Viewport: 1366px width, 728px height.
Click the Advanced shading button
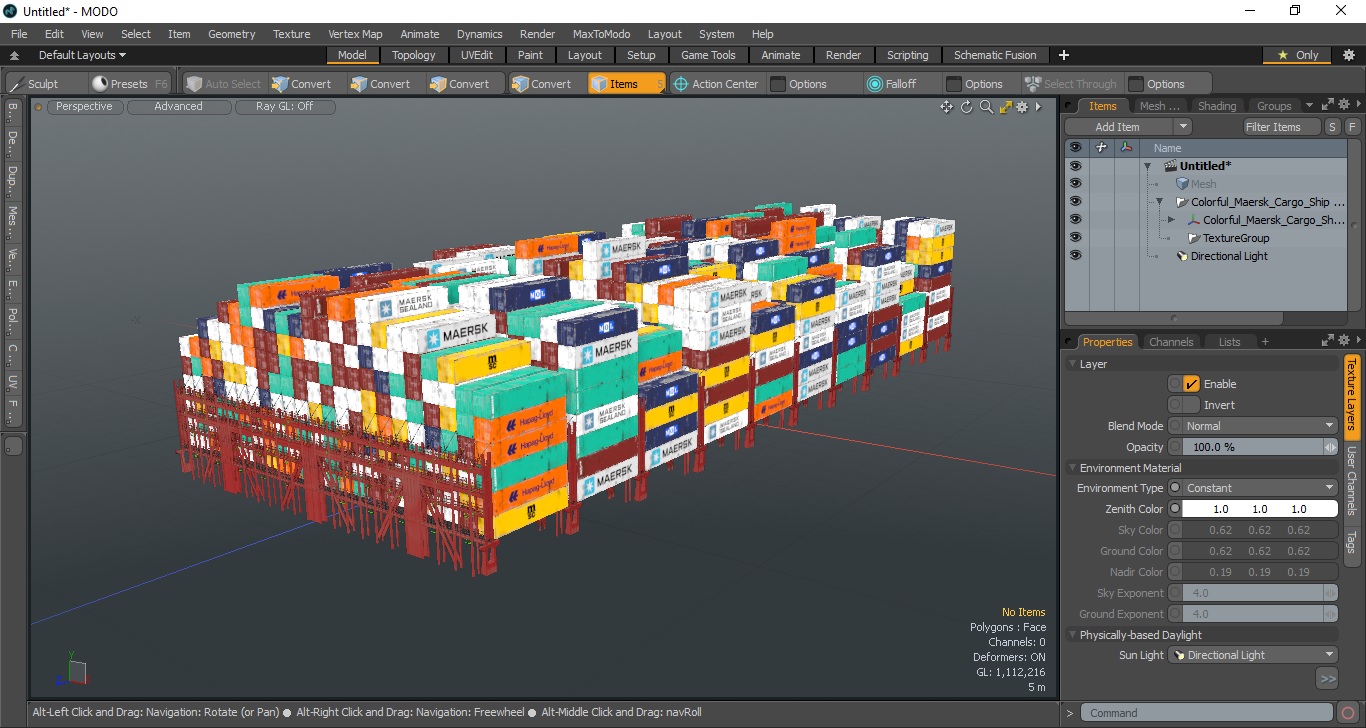[x=178, y=106]
